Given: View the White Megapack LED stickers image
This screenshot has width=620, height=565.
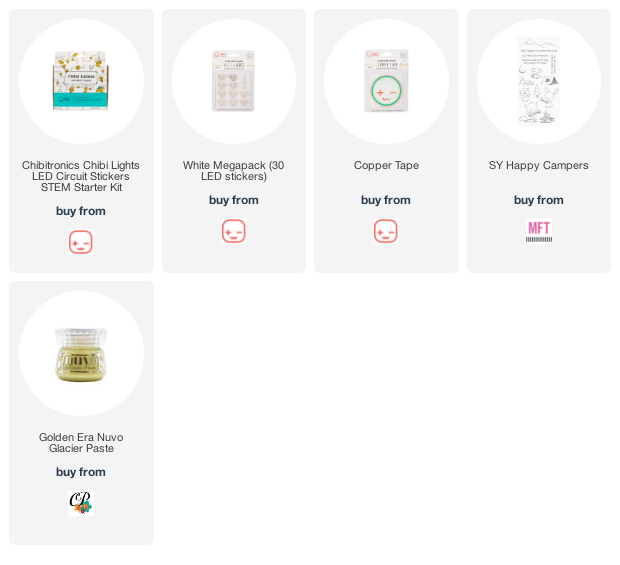Looking at the screenshot, I should coord(233,81).
